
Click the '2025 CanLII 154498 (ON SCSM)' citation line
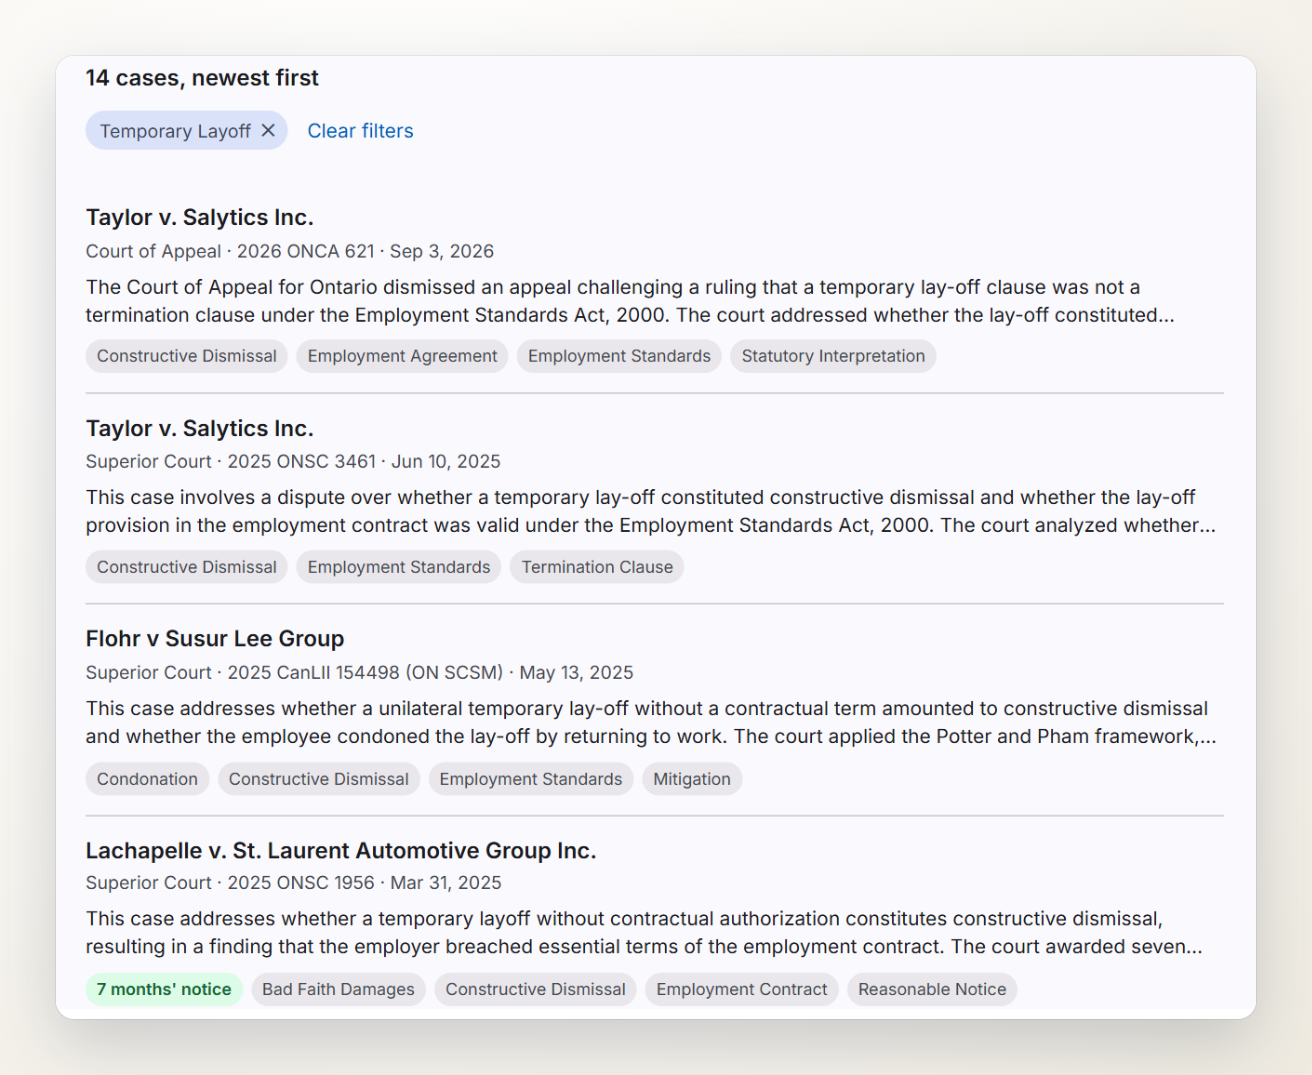360,673
